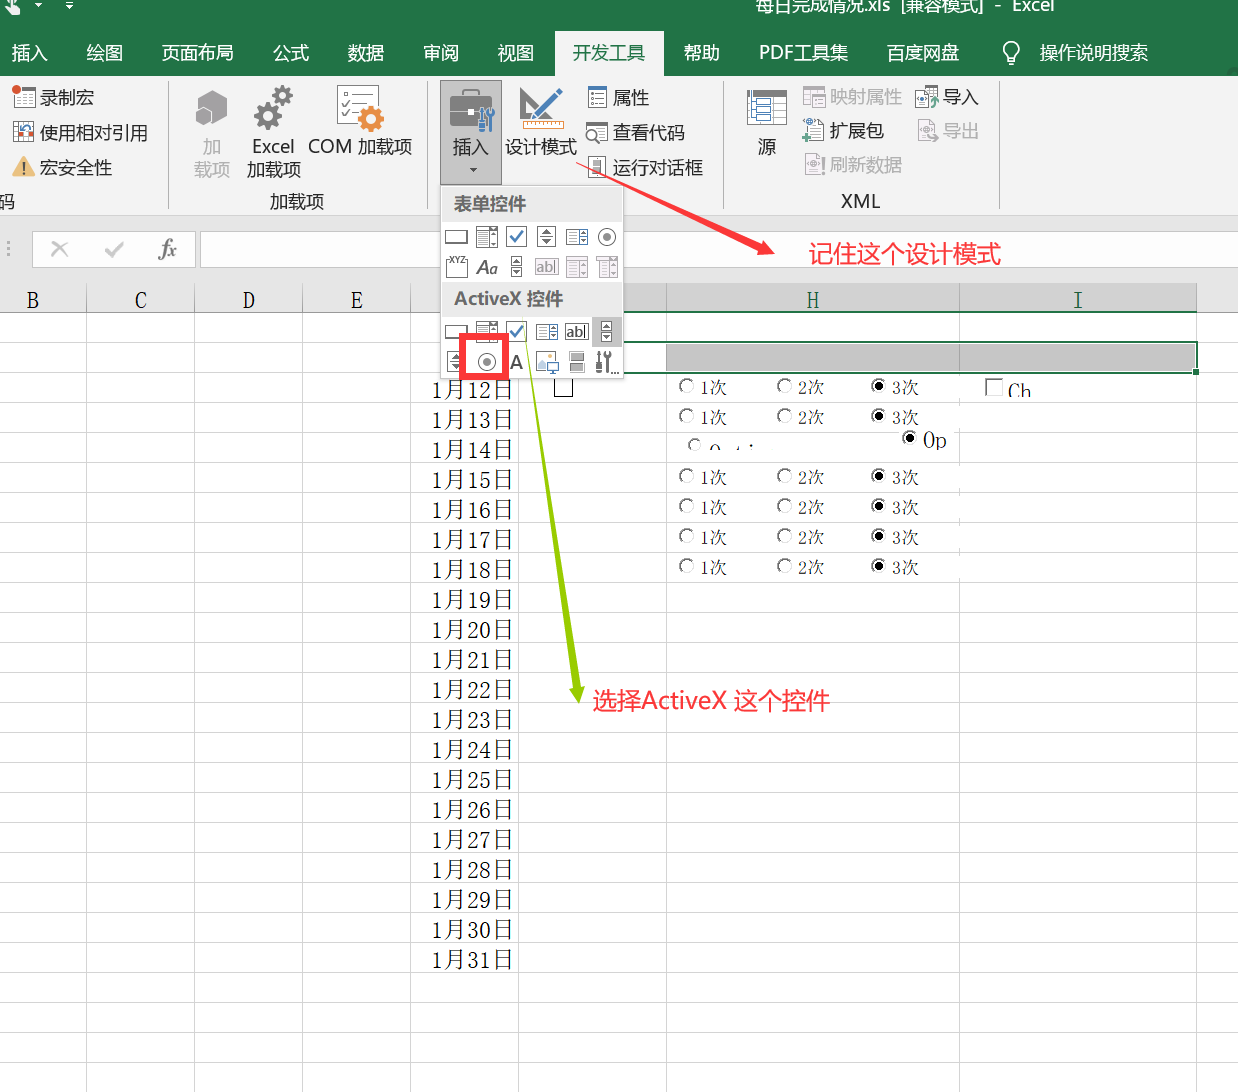Select the Form Controls scroll bar control
The height and width of the screenshot is (1092, 1238).
click(x=516, y=267)
